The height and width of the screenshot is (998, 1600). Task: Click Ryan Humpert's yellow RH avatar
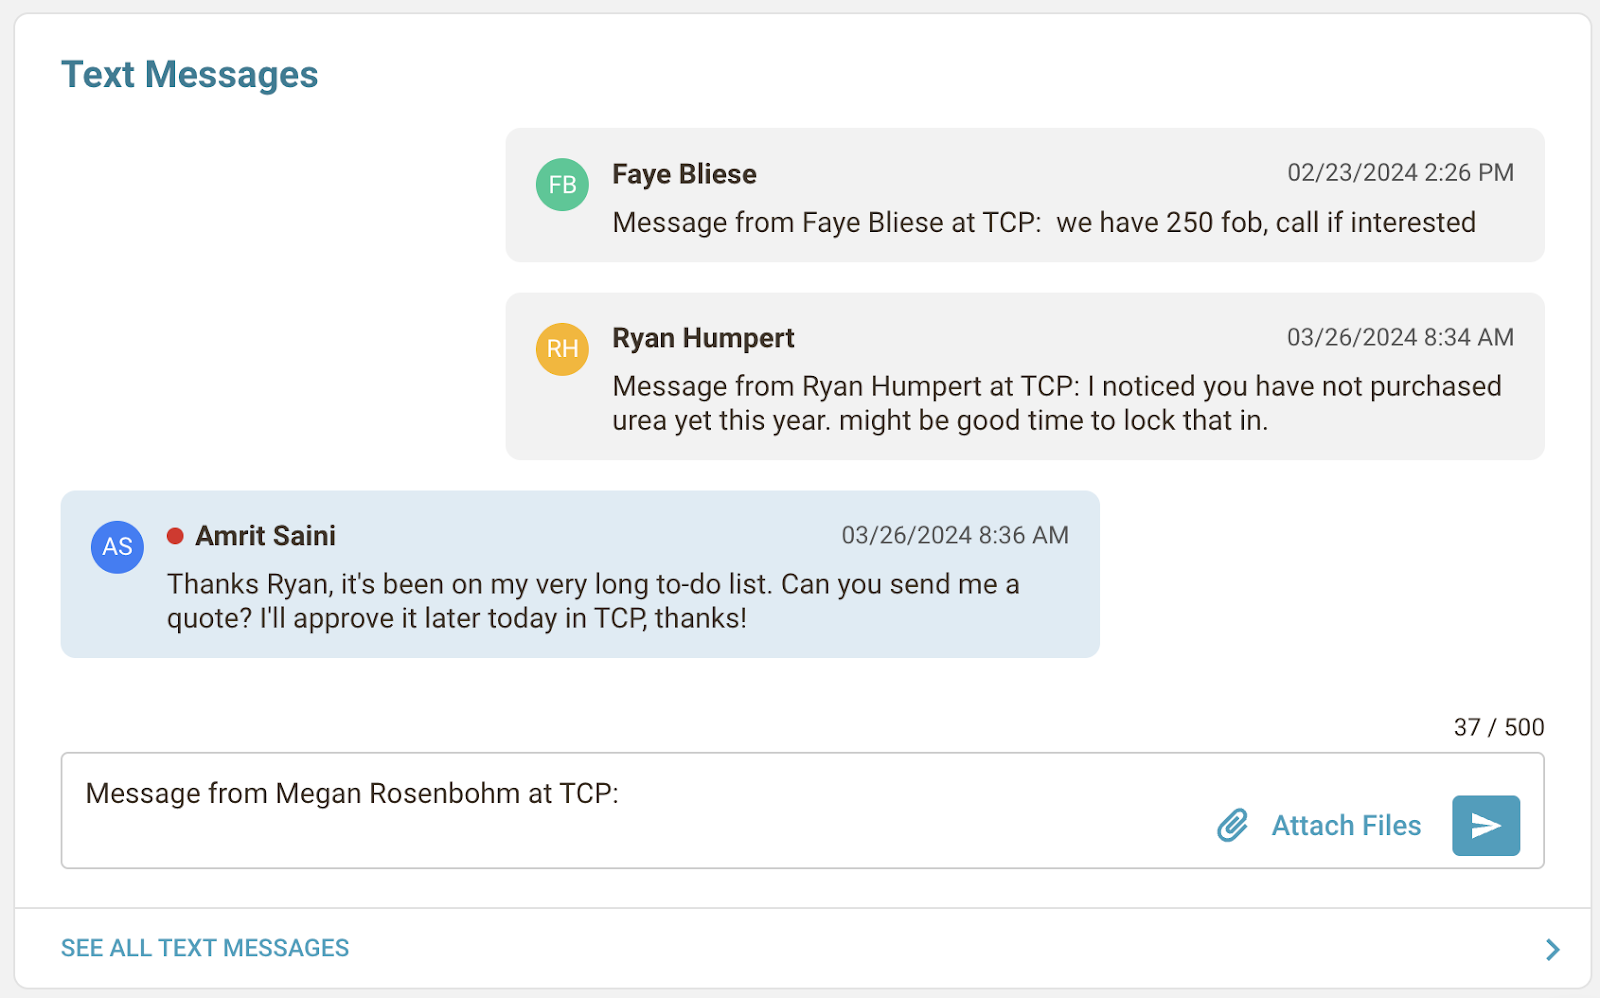[562, 349]
